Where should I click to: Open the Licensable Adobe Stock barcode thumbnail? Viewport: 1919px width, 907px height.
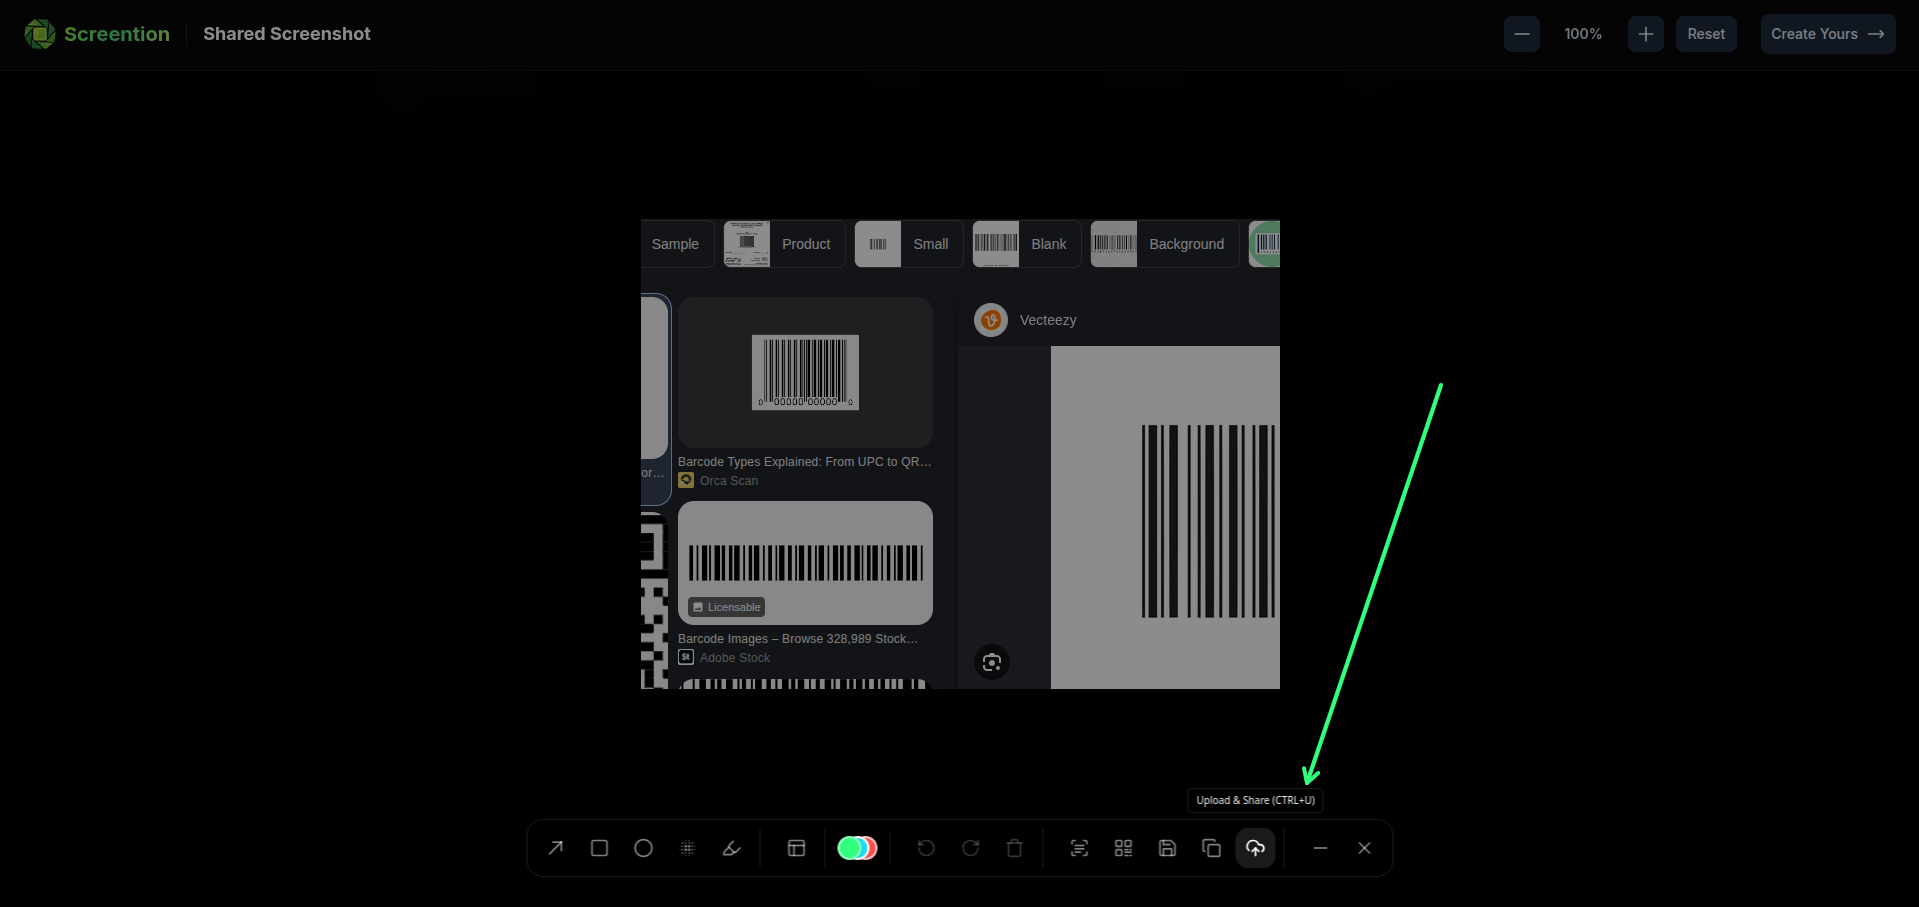pos(805,563)
